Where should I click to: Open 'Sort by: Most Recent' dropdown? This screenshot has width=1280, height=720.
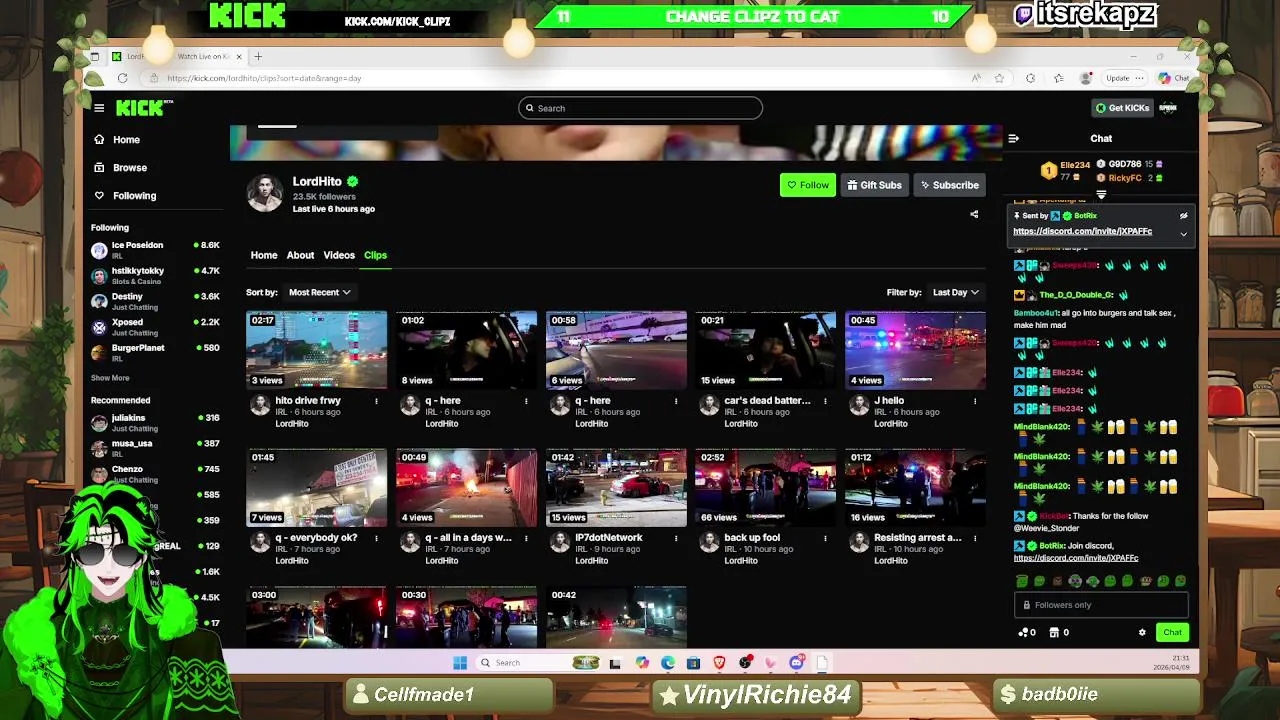pyautogui.click(x=319, y=292)
